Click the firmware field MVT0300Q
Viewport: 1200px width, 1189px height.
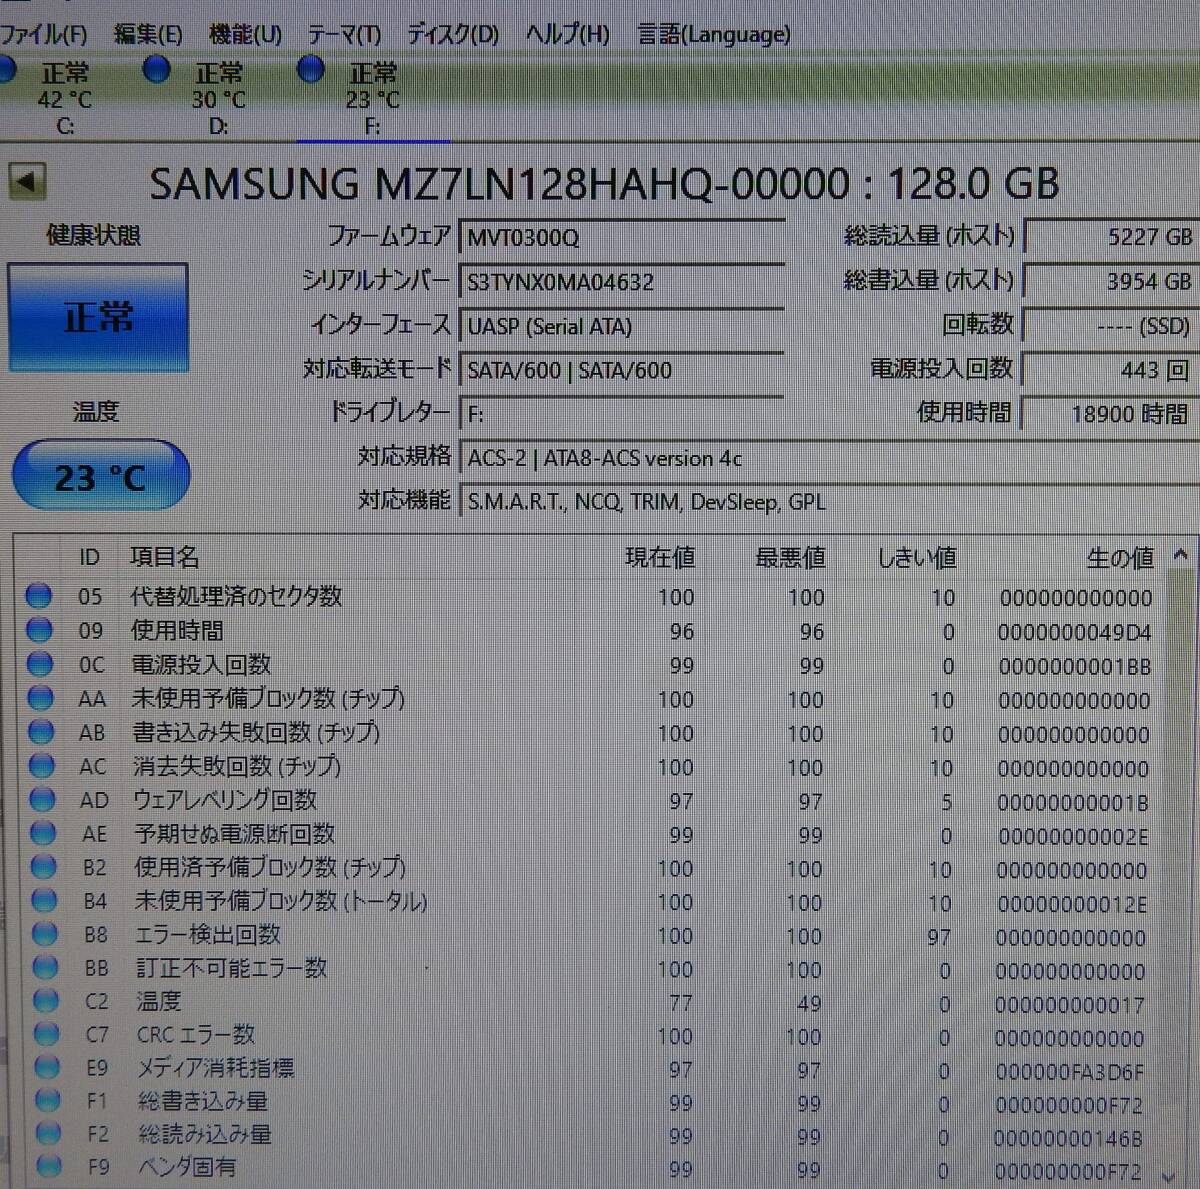pyautogui.click(x=621, y=238)
